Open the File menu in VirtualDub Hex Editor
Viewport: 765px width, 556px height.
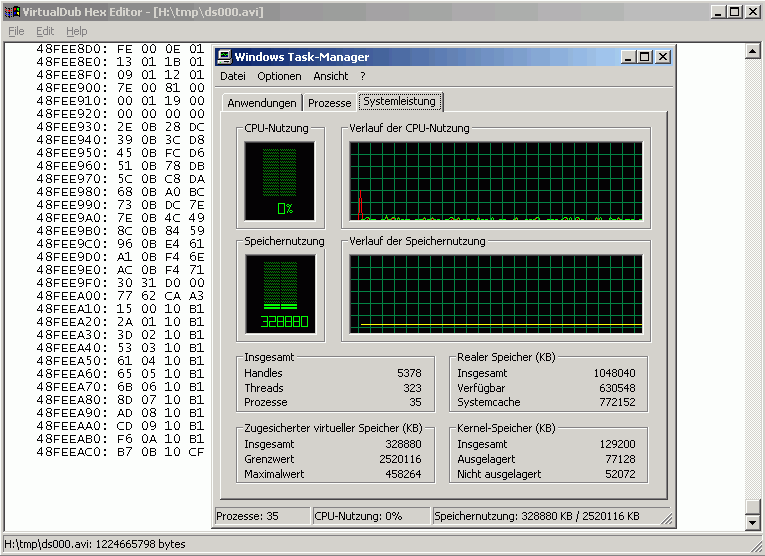point(16,31)
